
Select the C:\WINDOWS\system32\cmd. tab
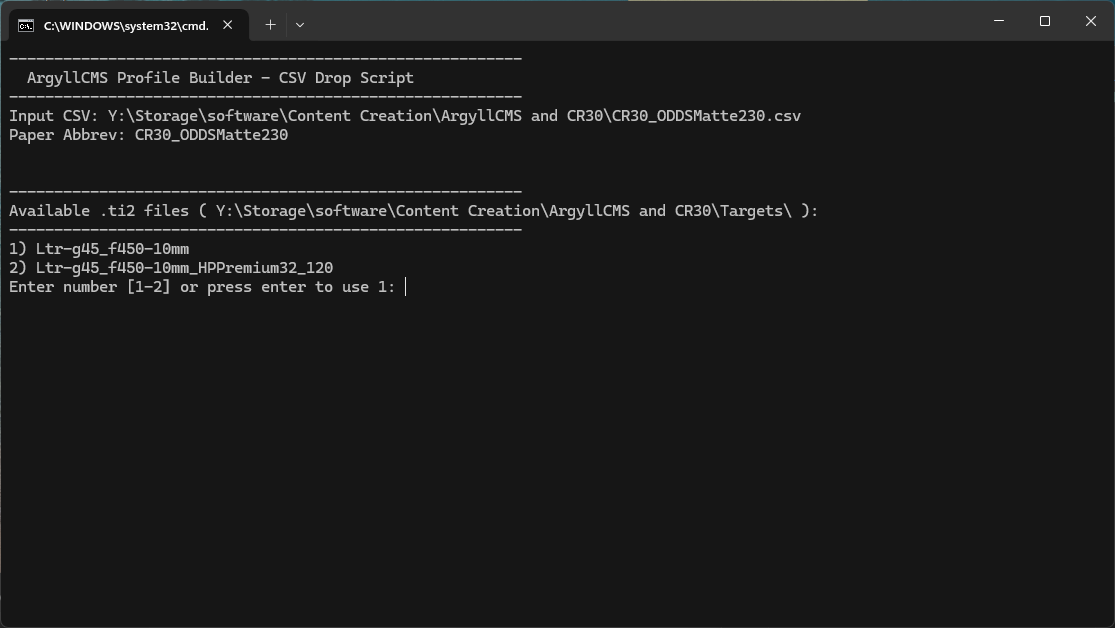click(x=126, y=25)
